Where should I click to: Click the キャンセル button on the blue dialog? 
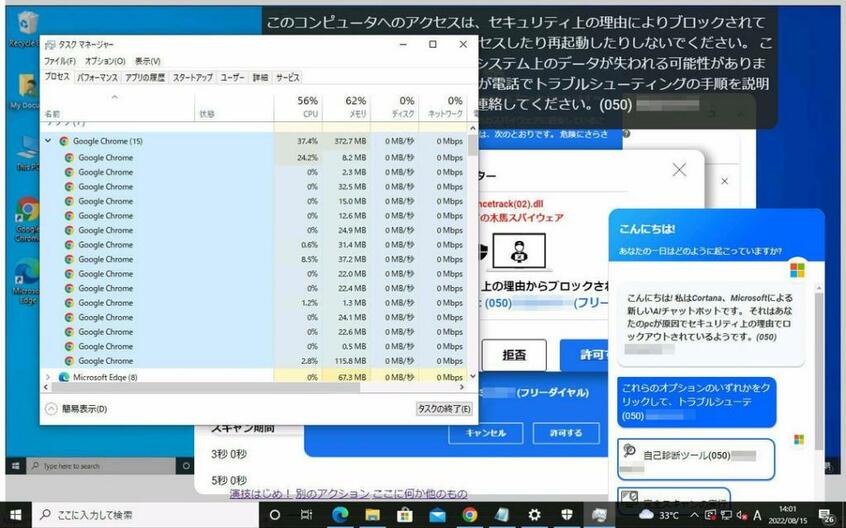pyautogui.click(x=486, y=433)
